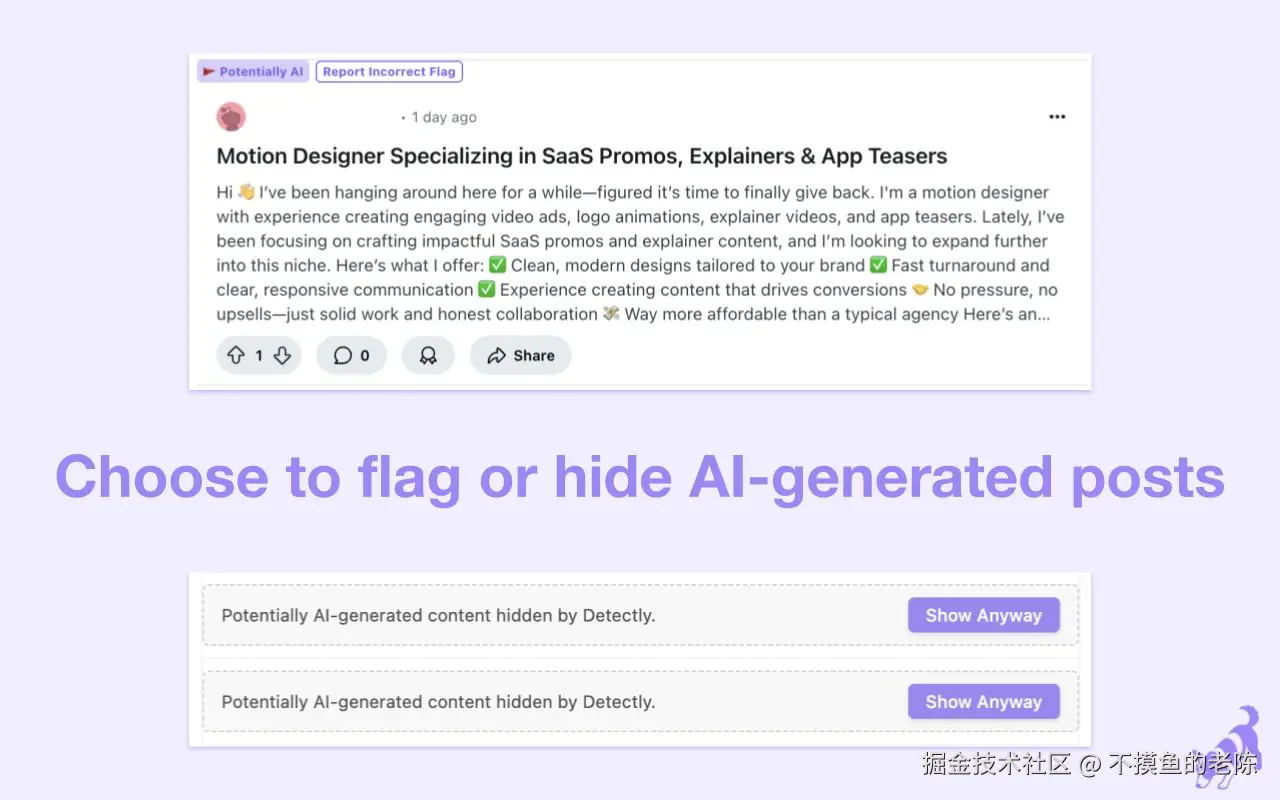Click the Share button

pyautogui.click(x=520, y=355)
